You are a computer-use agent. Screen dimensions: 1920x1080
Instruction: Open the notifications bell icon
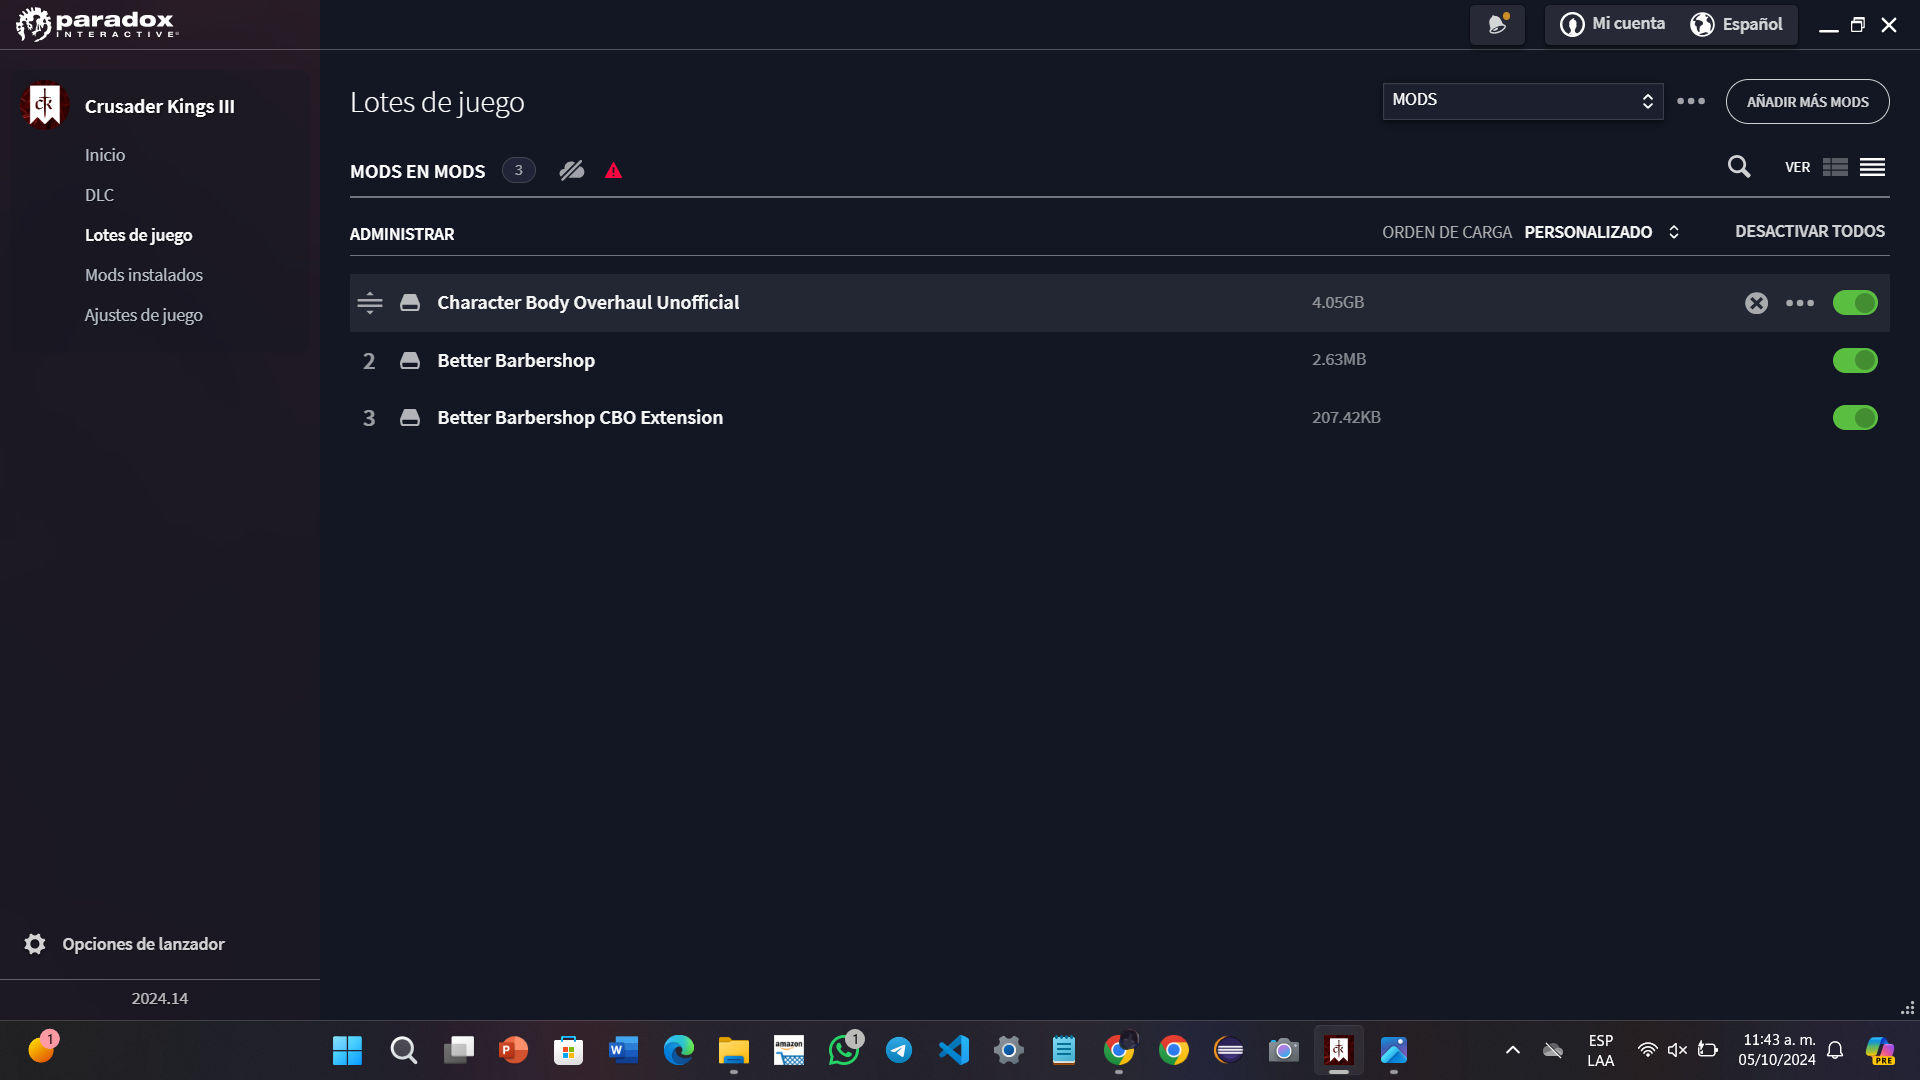coord(1497,24)
